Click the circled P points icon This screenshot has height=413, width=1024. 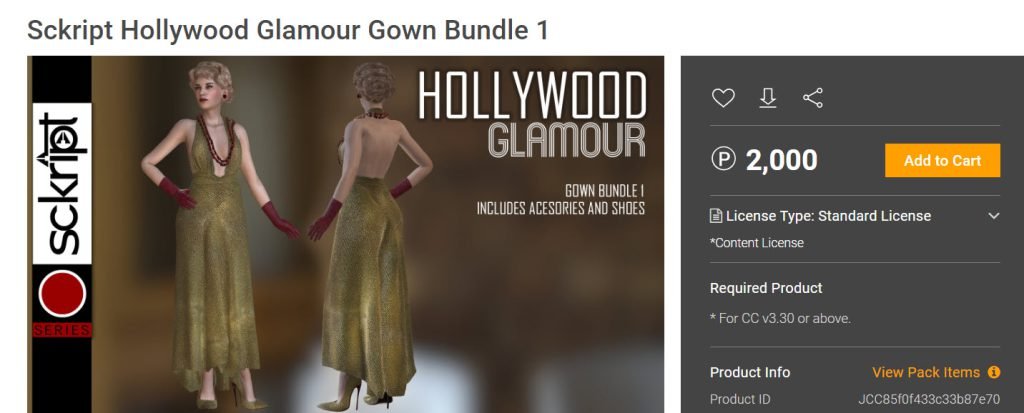point(724,159)
